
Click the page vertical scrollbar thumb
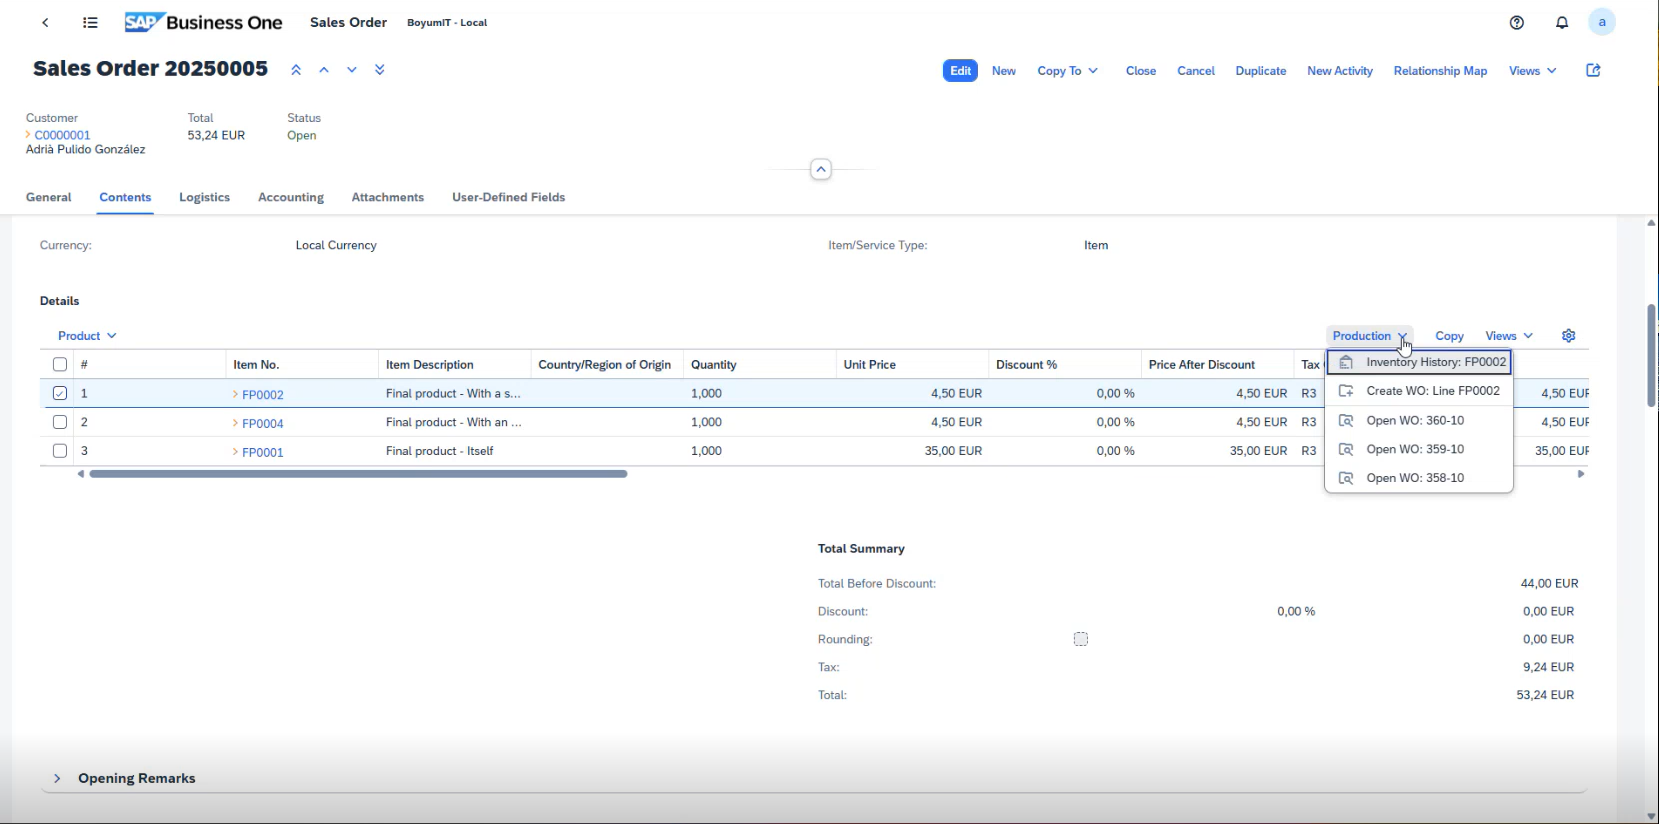pos(1651,355)
